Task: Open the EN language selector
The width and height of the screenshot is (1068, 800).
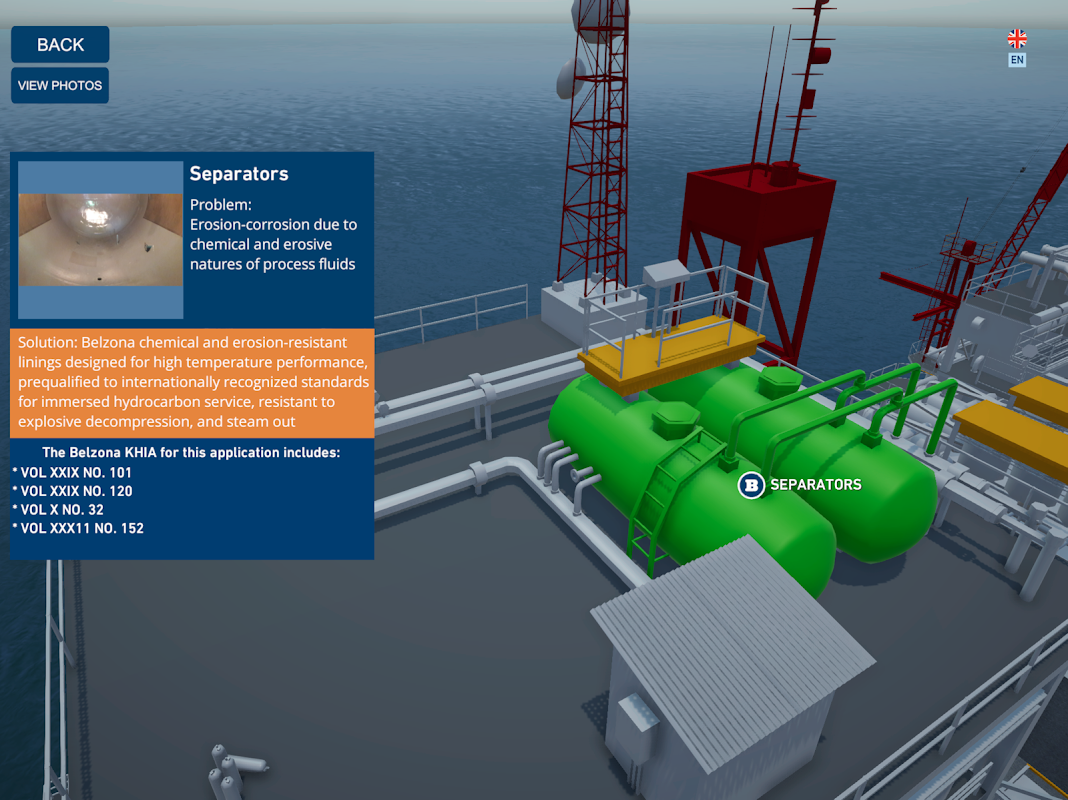Action: tap(1017, 60)
